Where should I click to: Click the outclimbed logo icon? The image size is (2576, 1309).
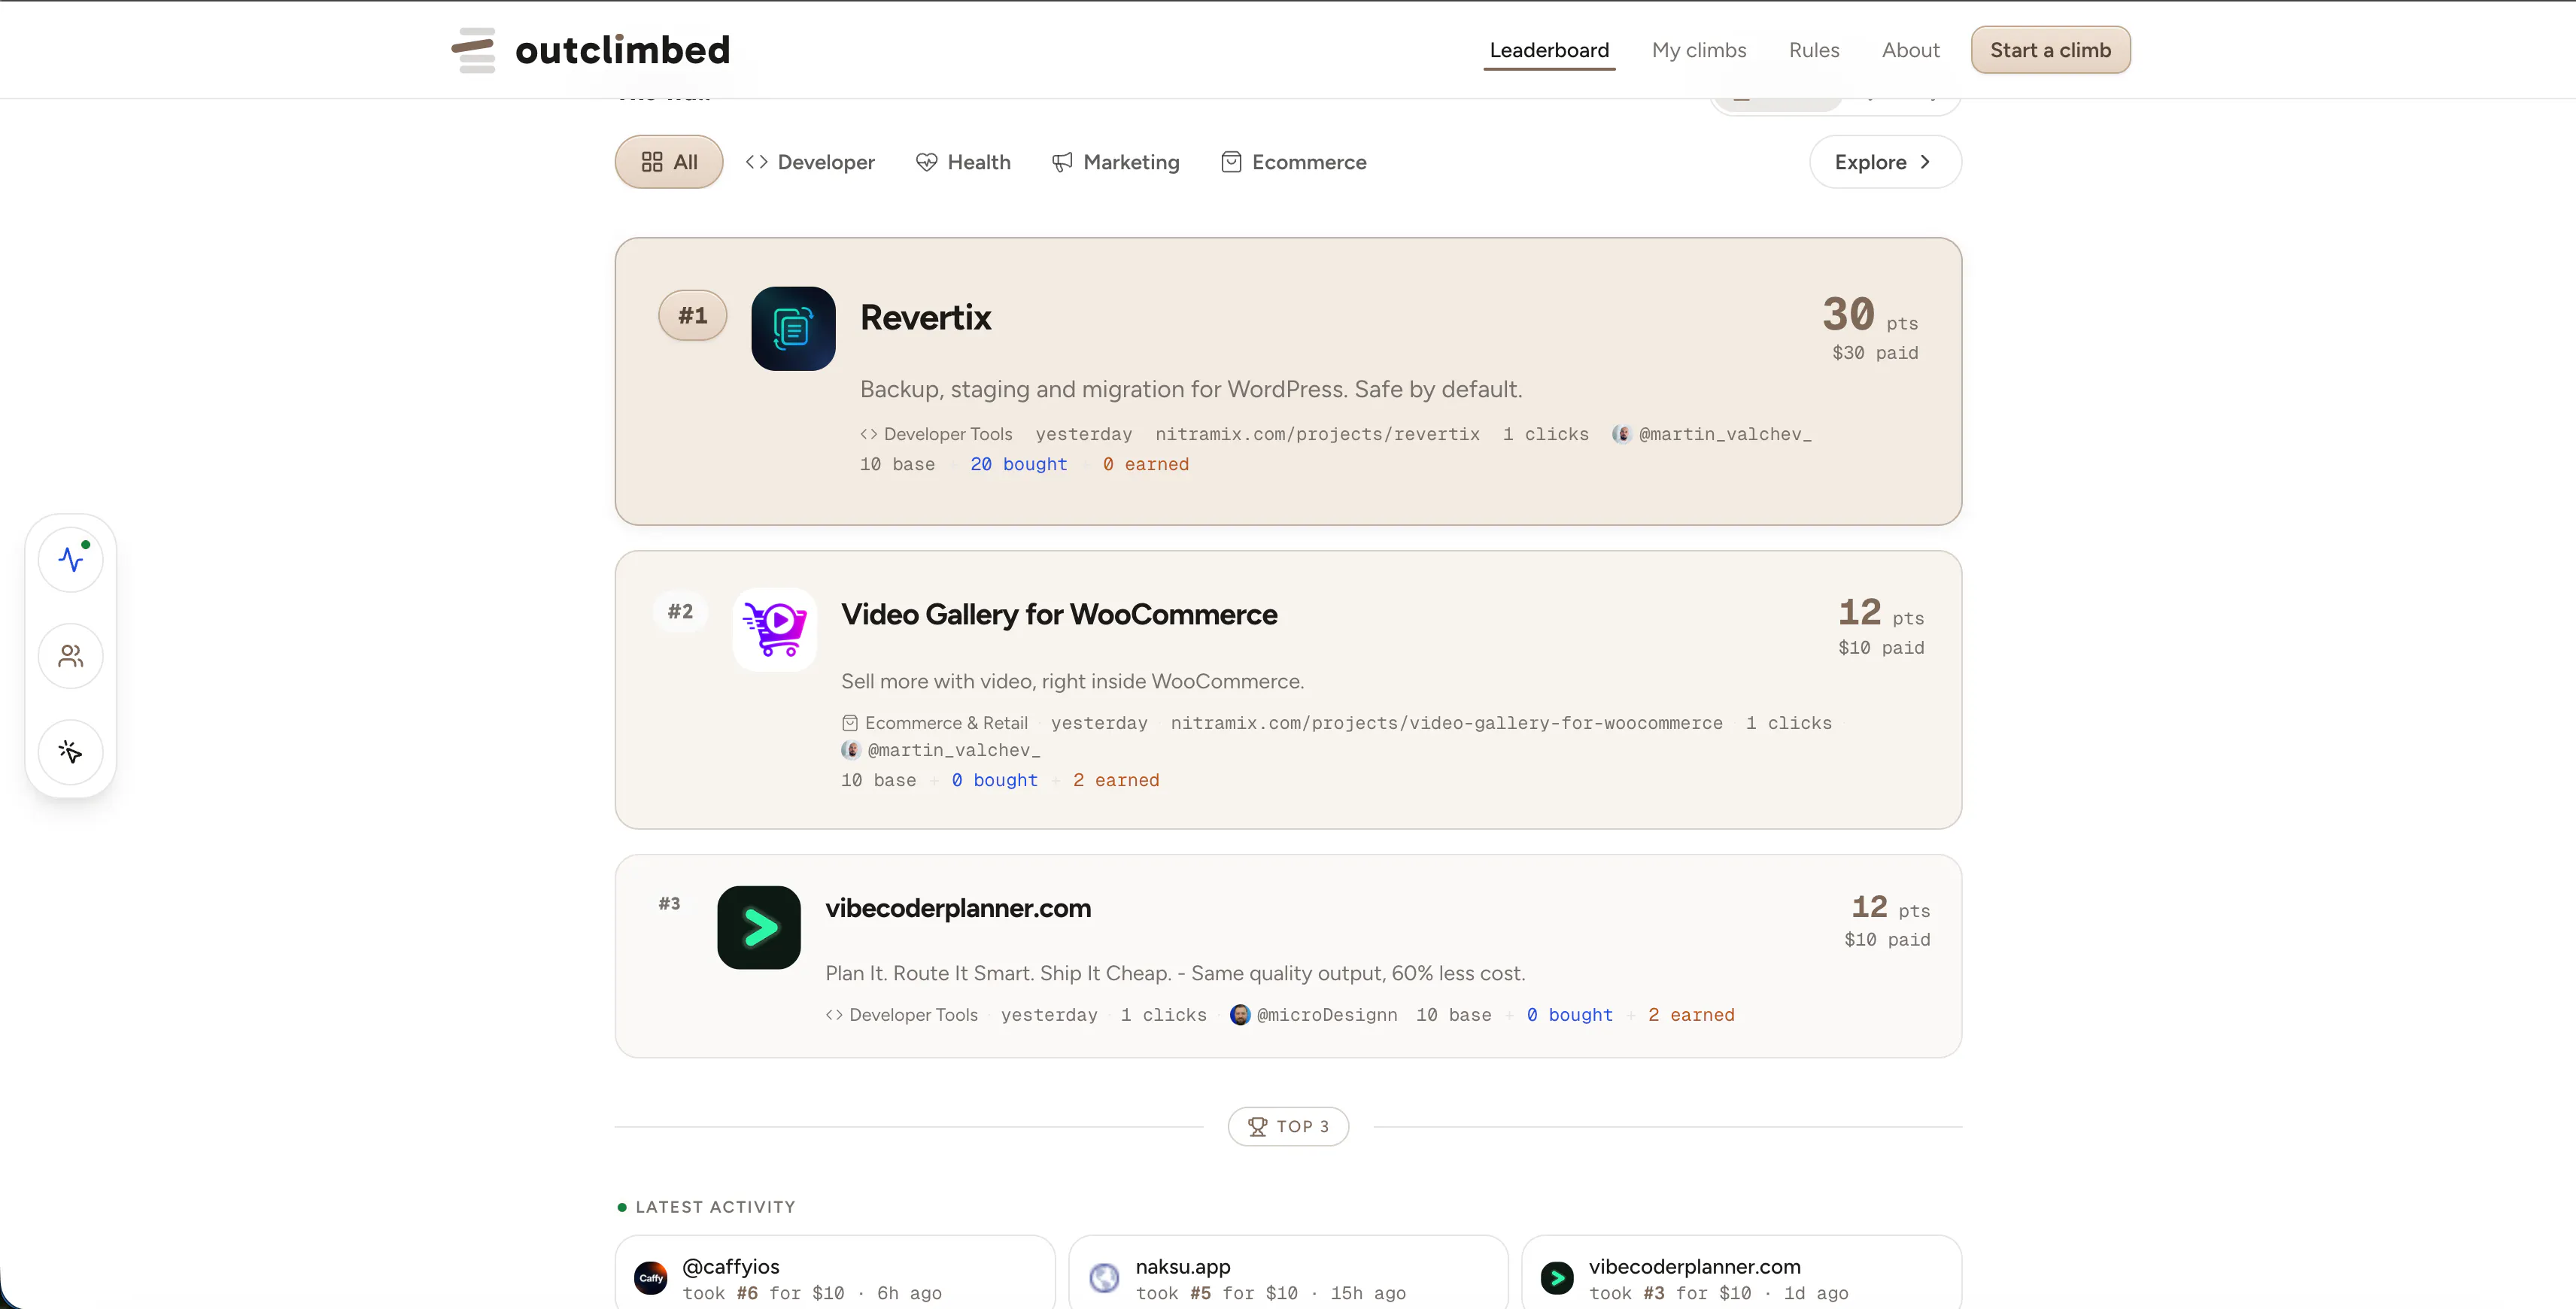[473, 50]
